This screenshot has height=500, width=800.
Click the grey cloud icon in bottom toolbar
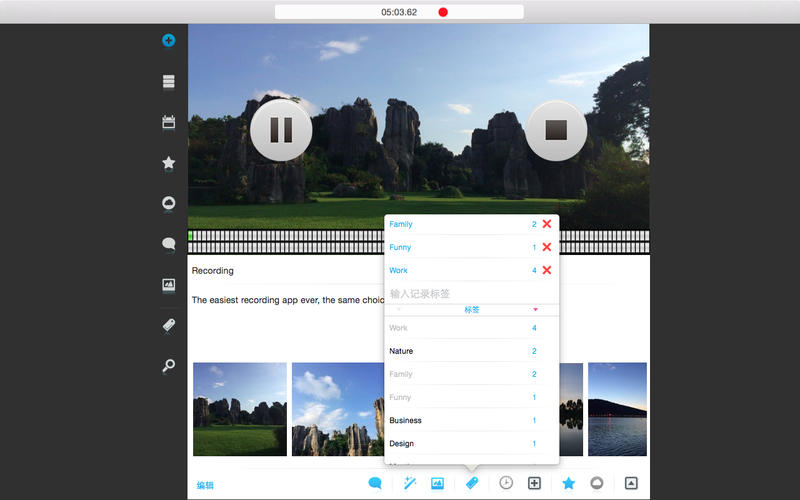(x=596, y=483)
